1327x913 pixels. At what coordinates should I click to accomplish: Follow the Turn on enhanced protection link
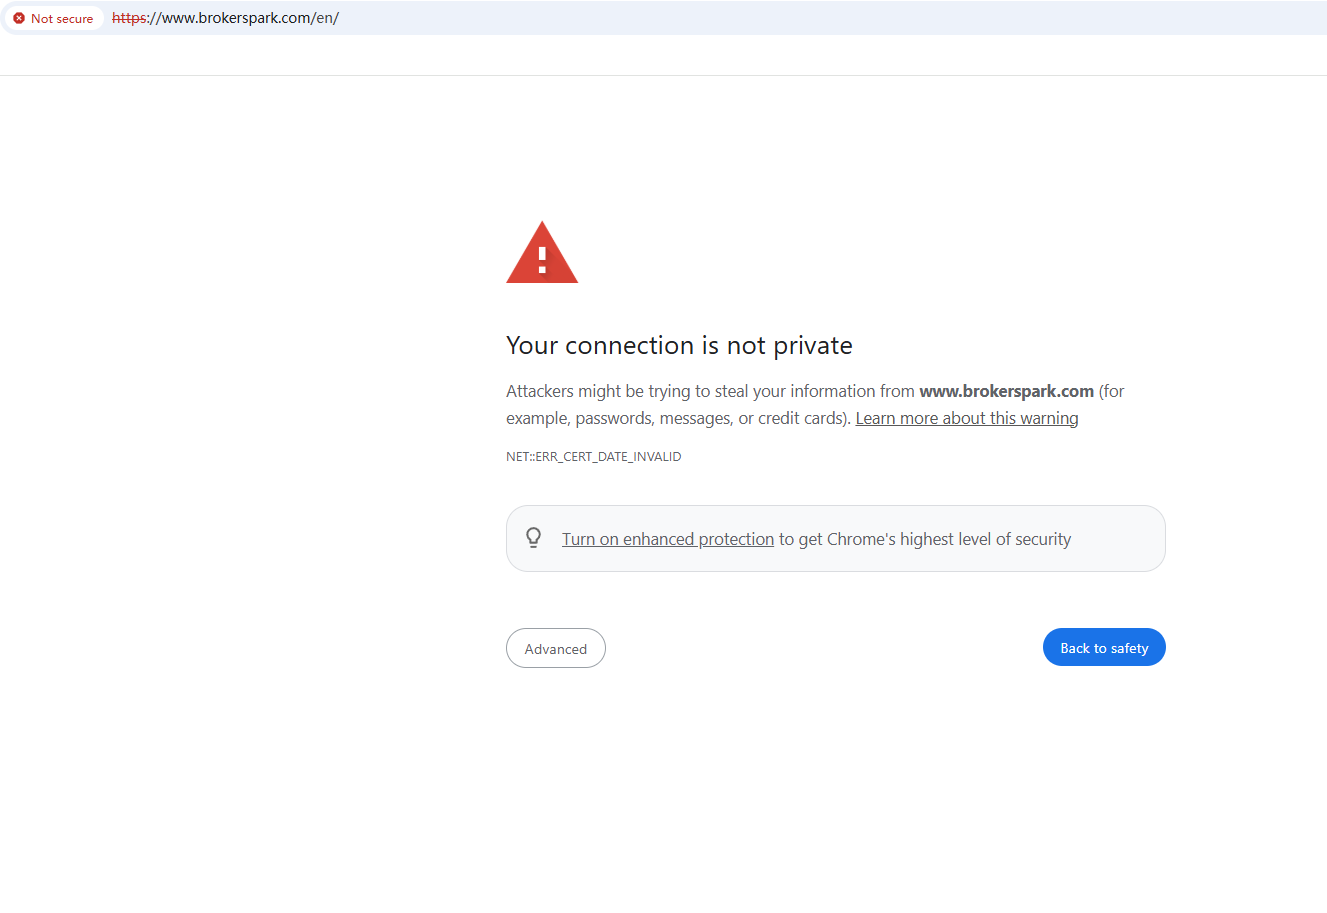(x=668, y=539)
